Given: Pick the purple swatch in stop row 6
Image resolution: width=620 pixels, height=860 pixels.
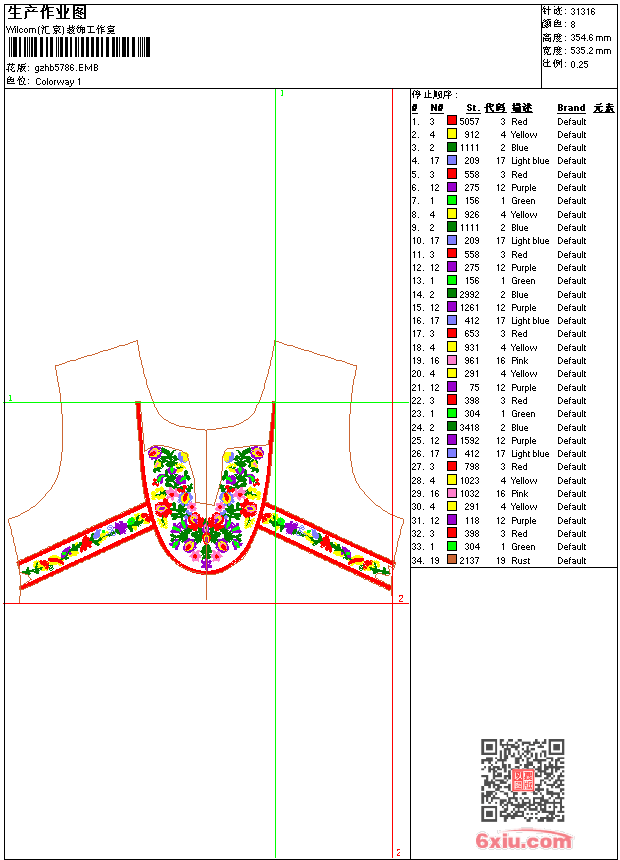Looking at the screenshot, I should 452,187.
